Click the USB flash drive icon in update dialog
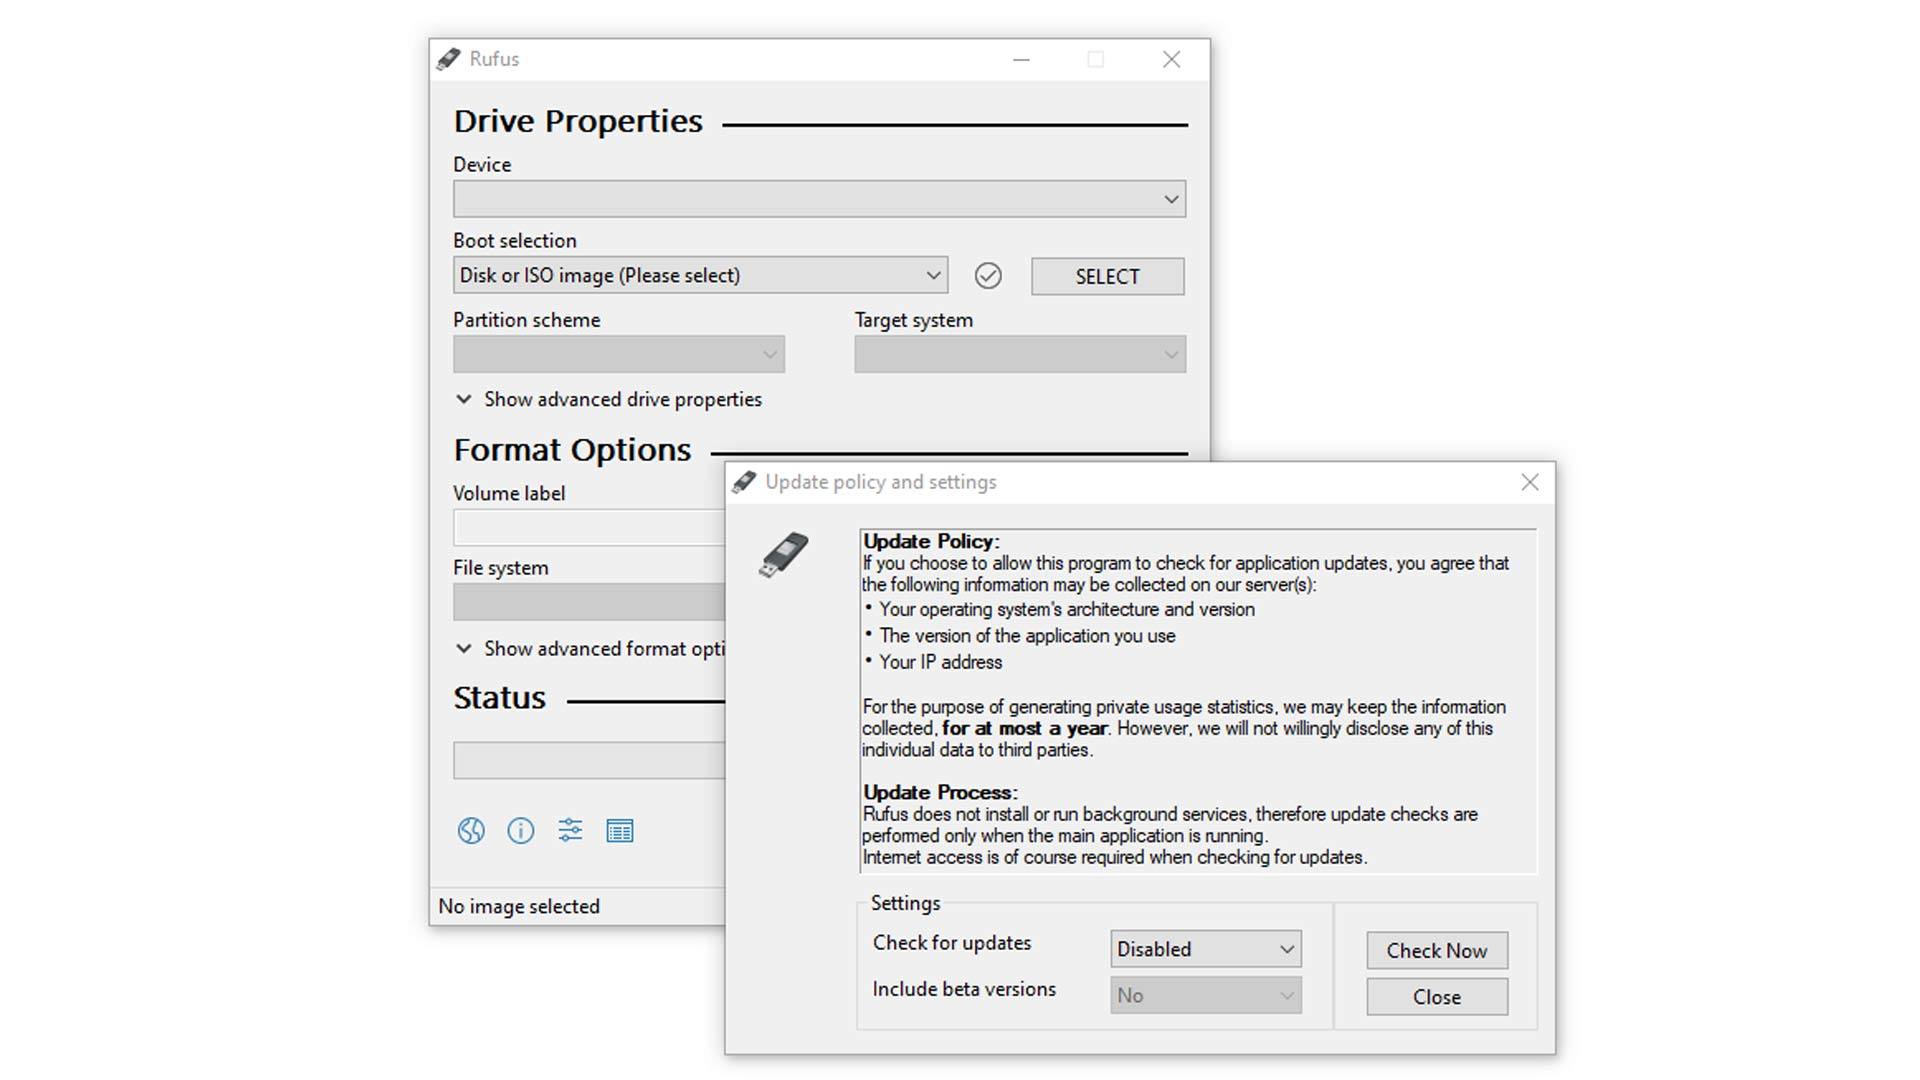 pyautogui.click(x=781, y=554)
